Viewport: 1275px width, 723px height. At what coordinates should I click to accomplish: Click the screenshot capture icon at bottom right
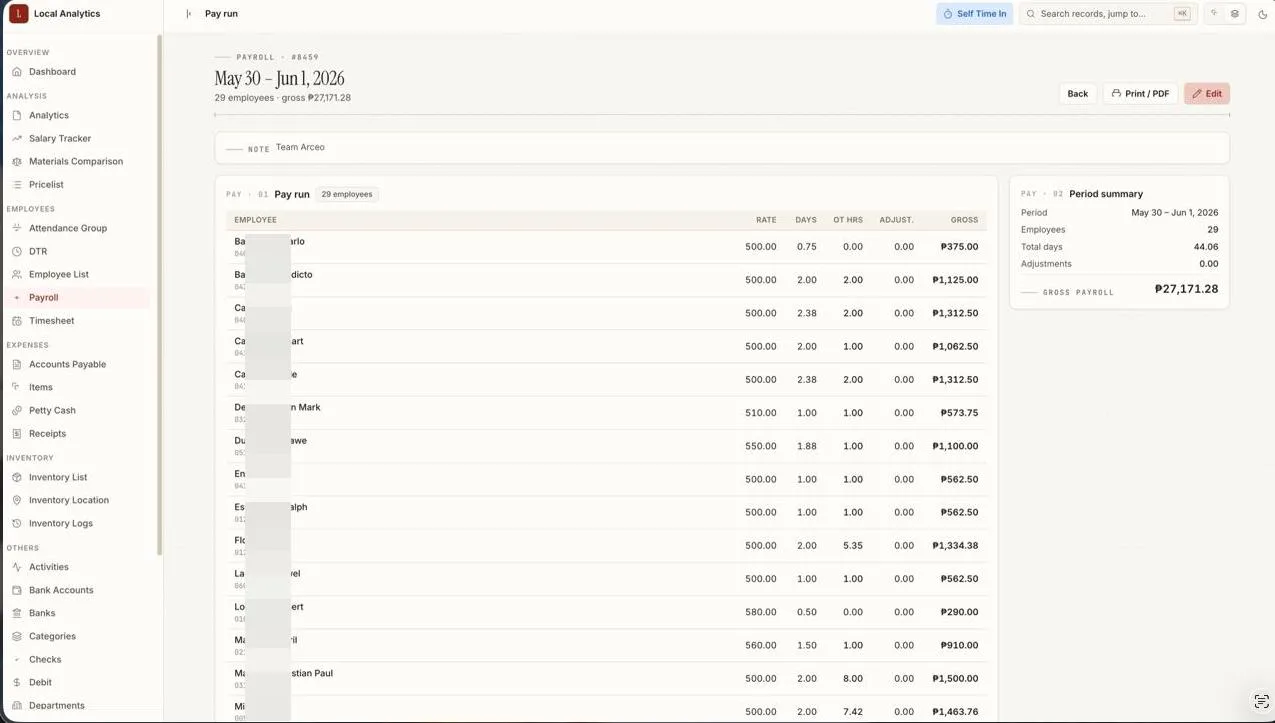pos(1262,701)
